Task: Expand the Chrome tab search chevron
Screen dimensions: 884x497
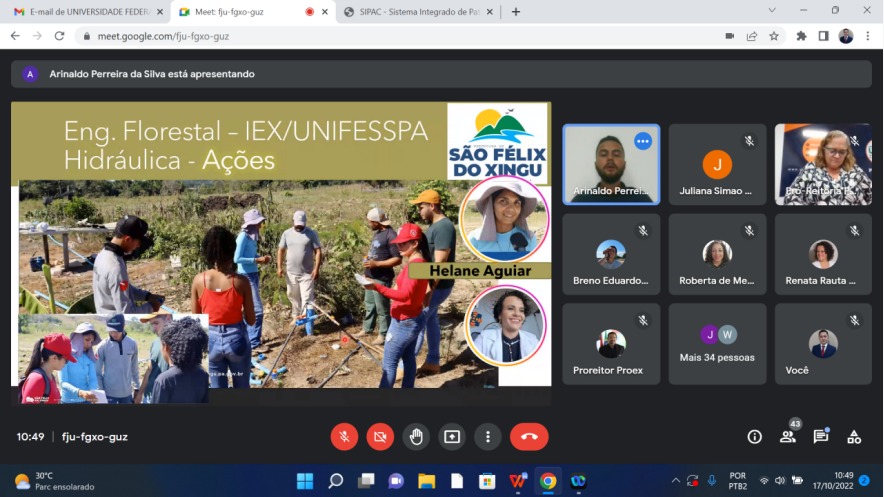Action: (772, 11)
